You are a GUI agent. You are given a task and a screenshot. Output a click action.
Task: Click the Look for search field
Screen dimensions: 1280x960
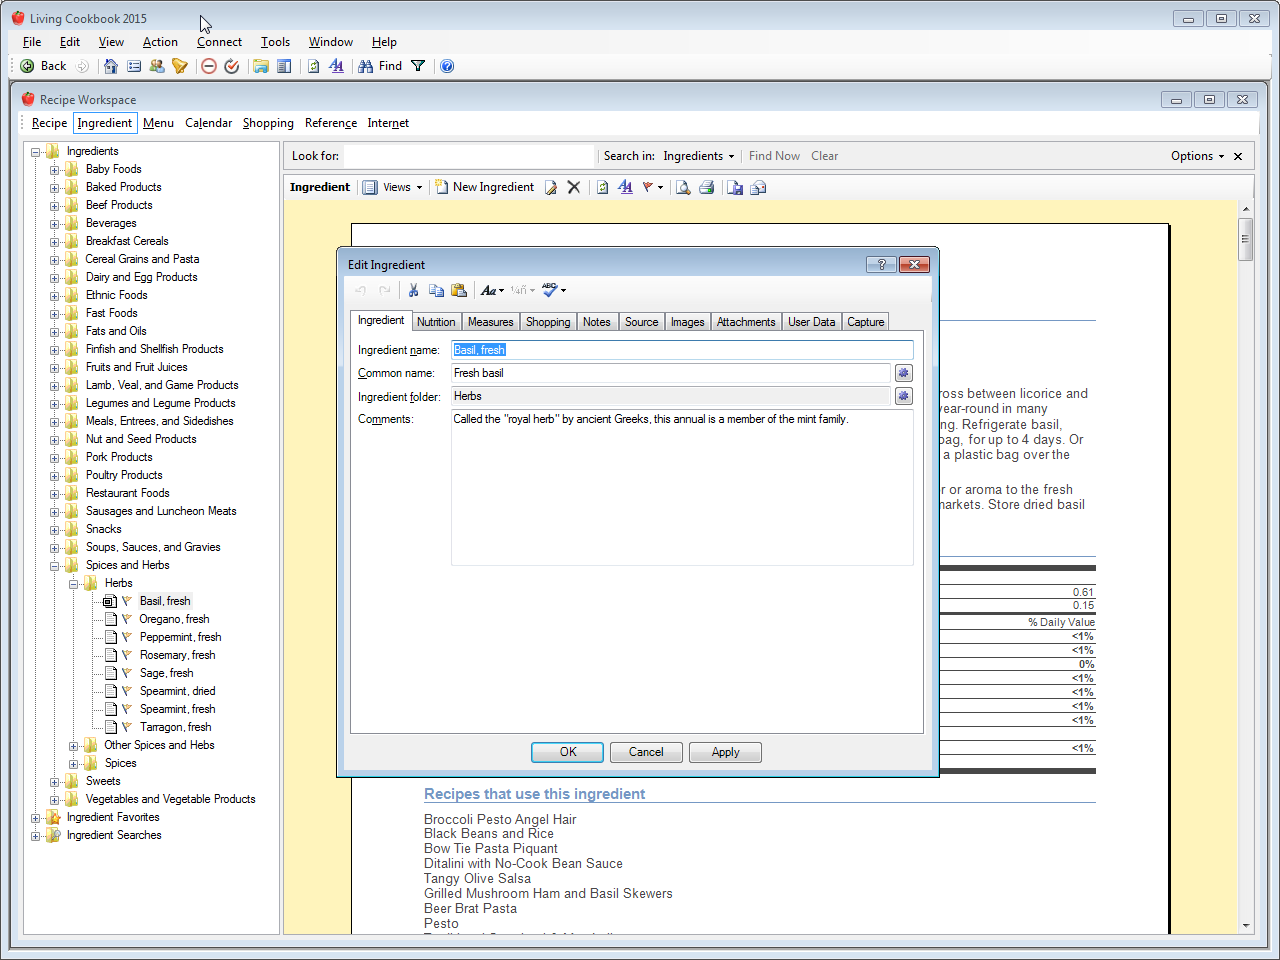click(x=469, y=156)
